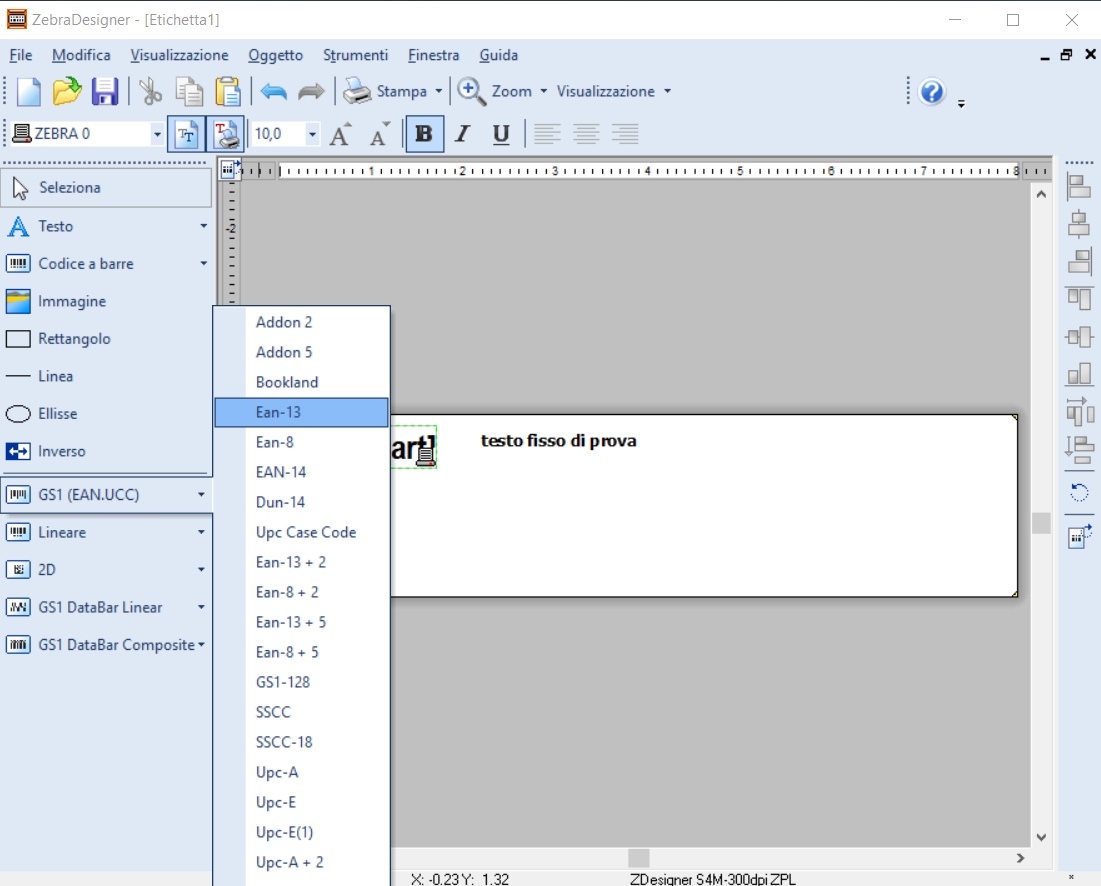Expand Codice a barre dropdown arrow
The height and width of the screenshot is (886, 1101).
204,264
